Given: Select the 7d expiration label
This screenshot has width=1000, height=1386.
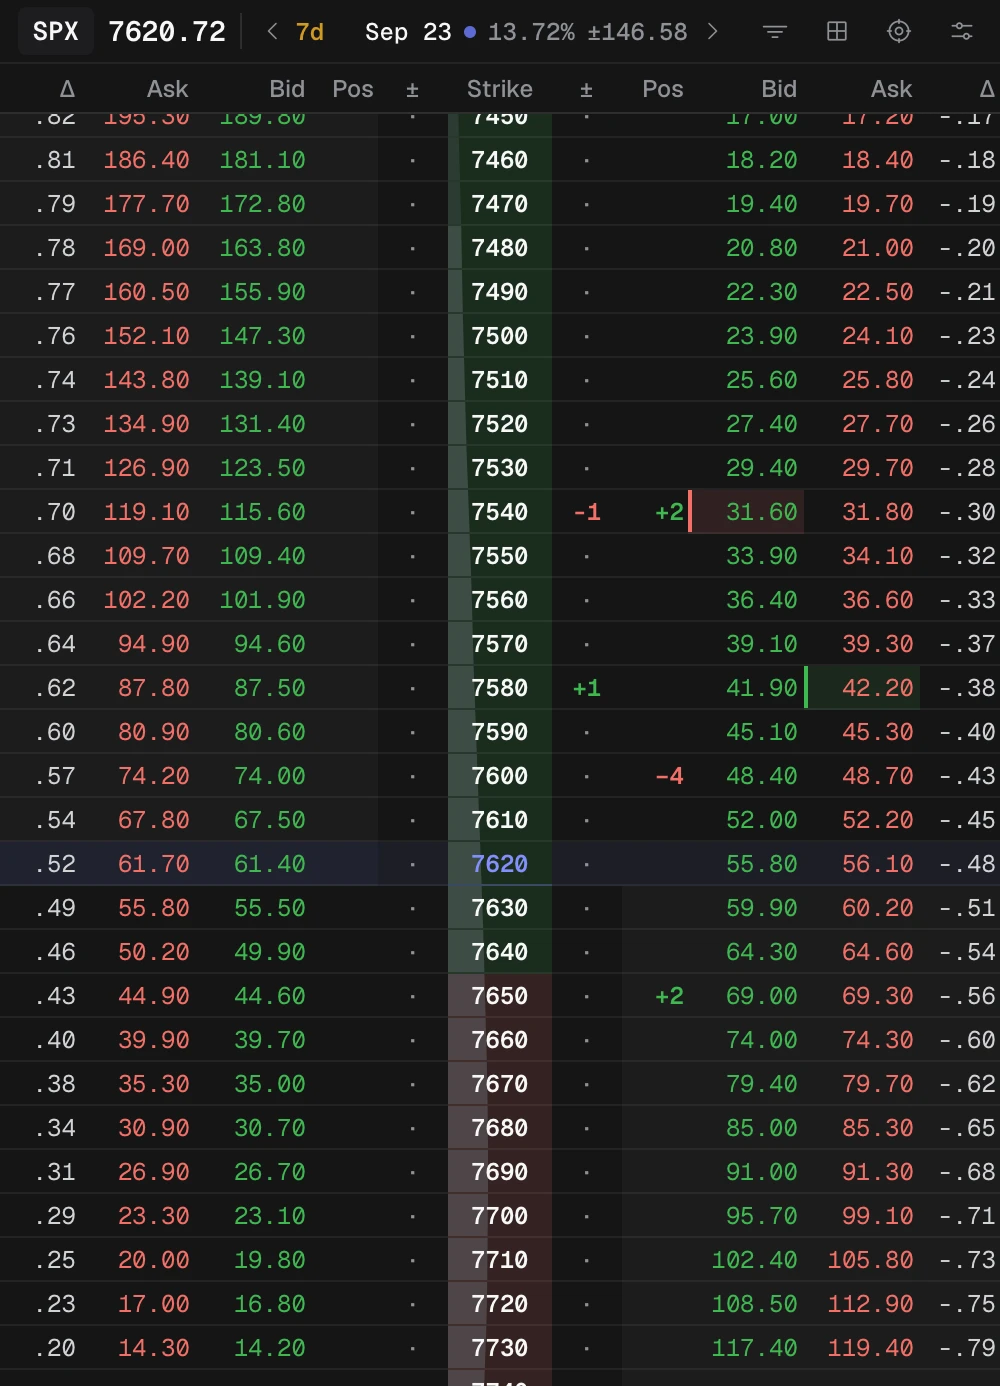Looking at the screenshot, I should coord(310,32).
